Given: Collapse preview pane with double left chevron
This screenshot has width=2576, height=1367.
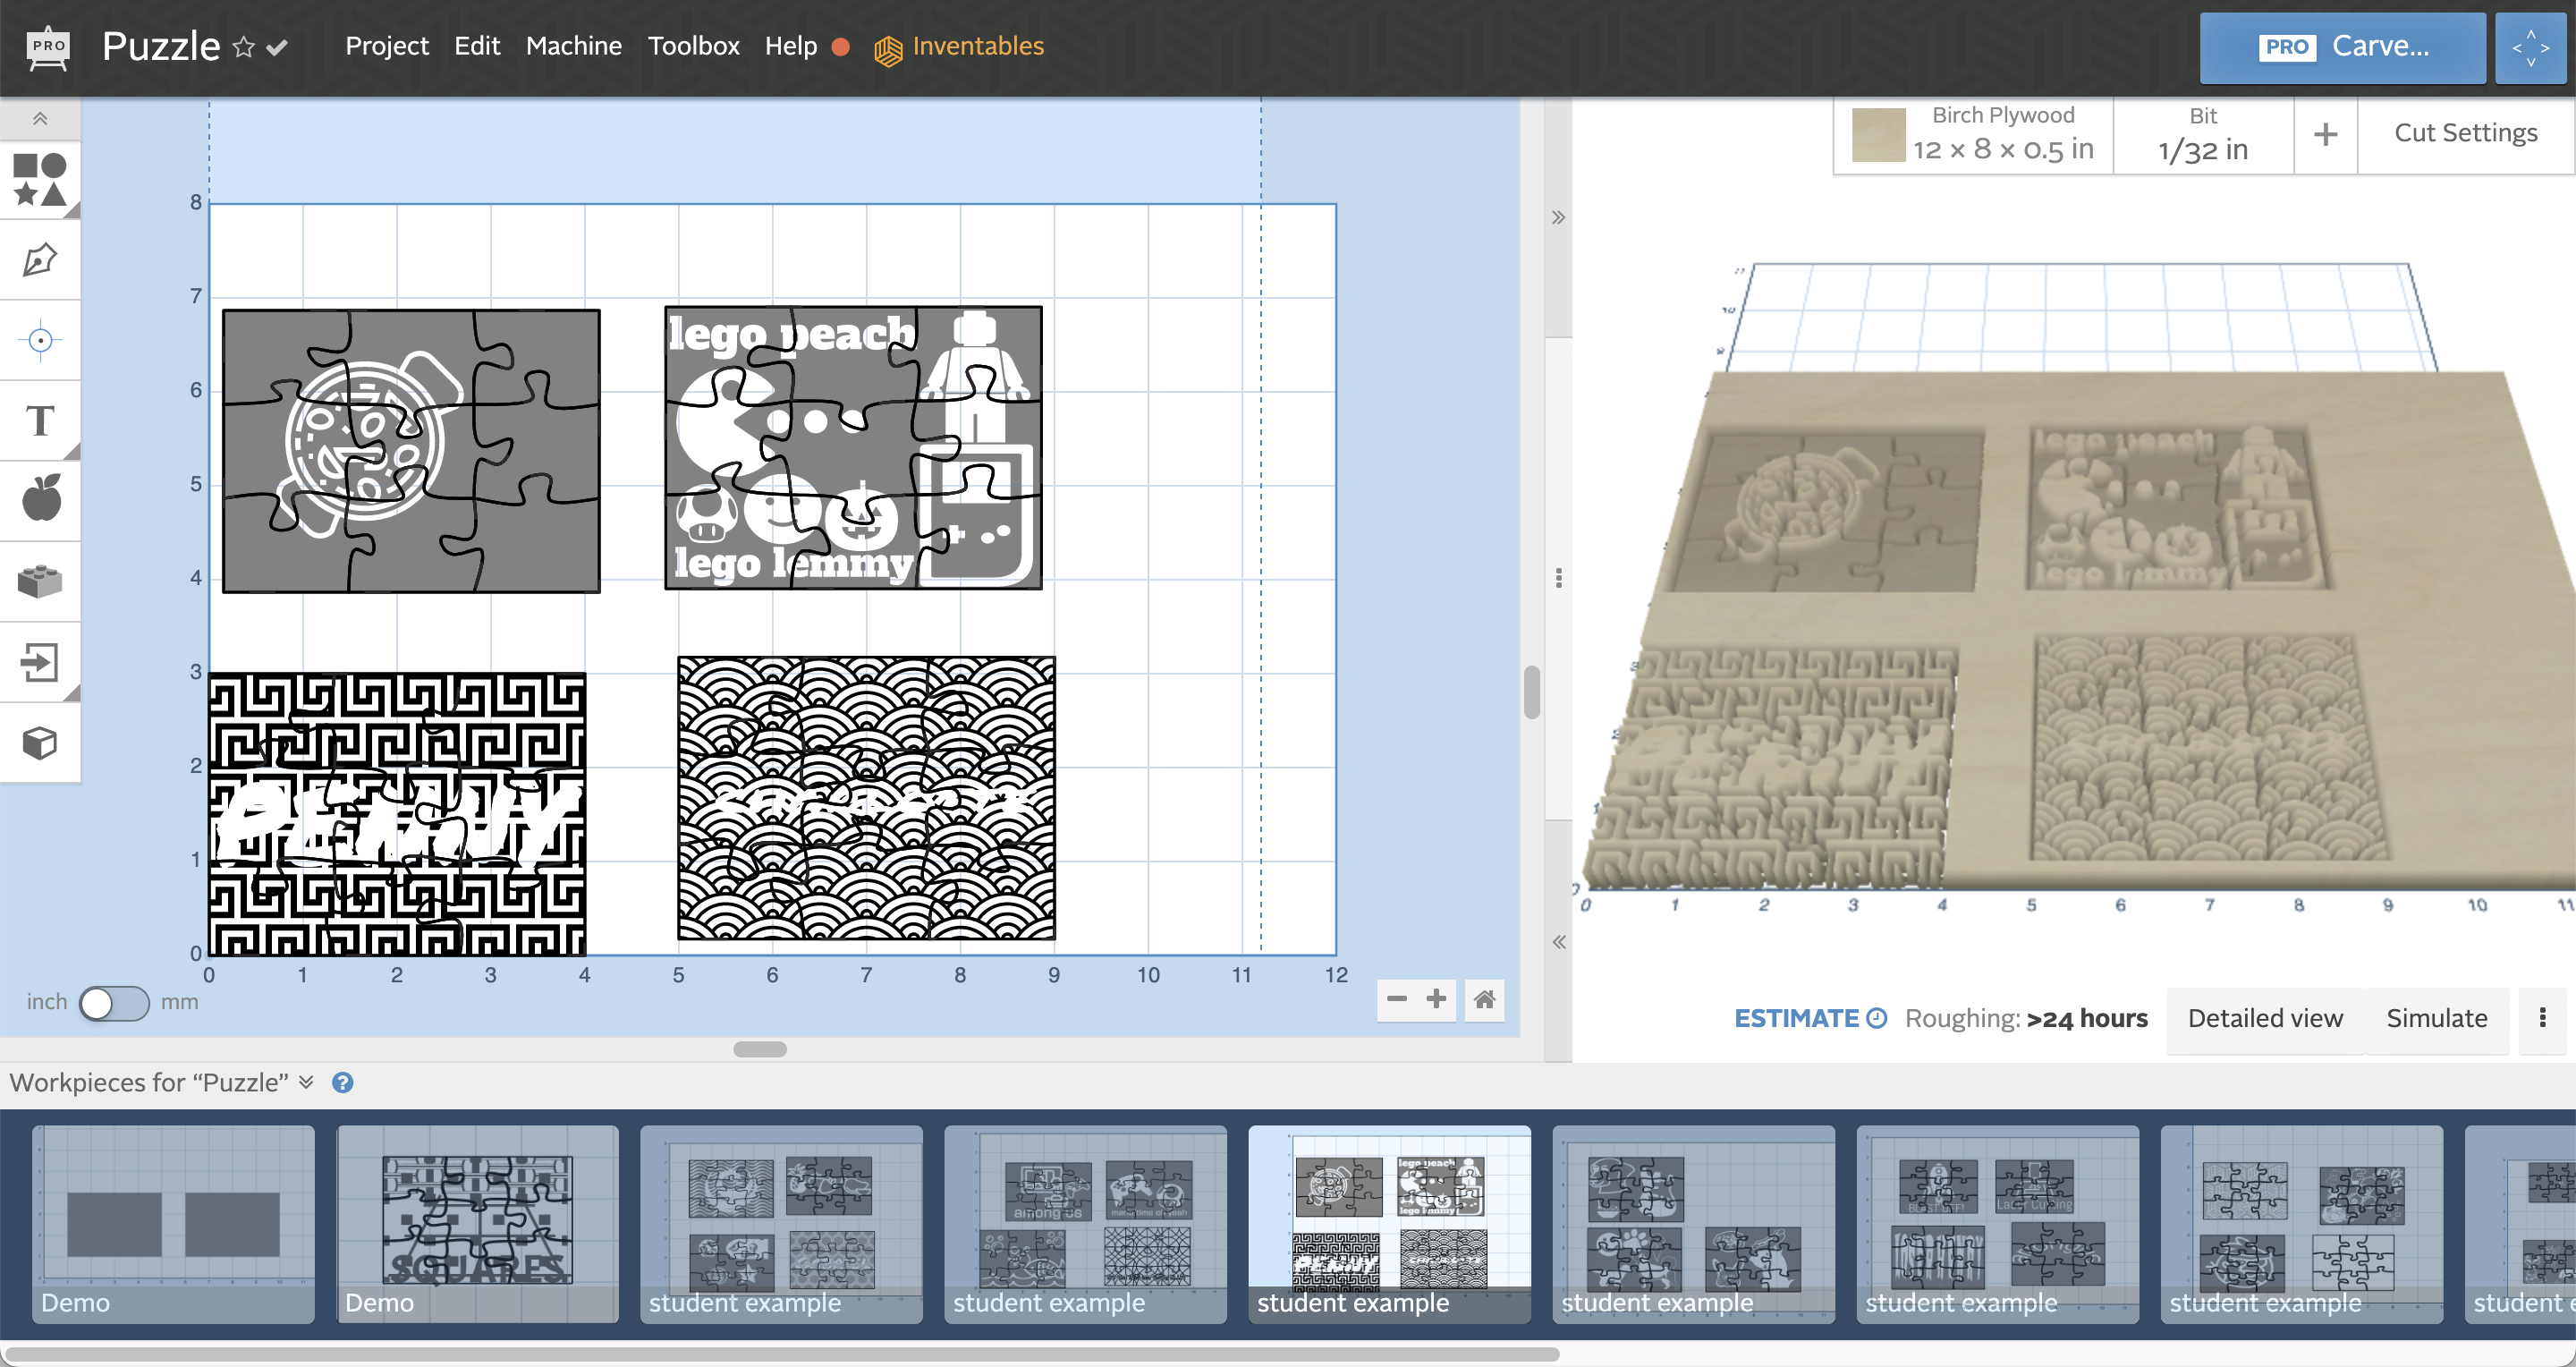Looking at the screenshot, I should coord(1558,942).
